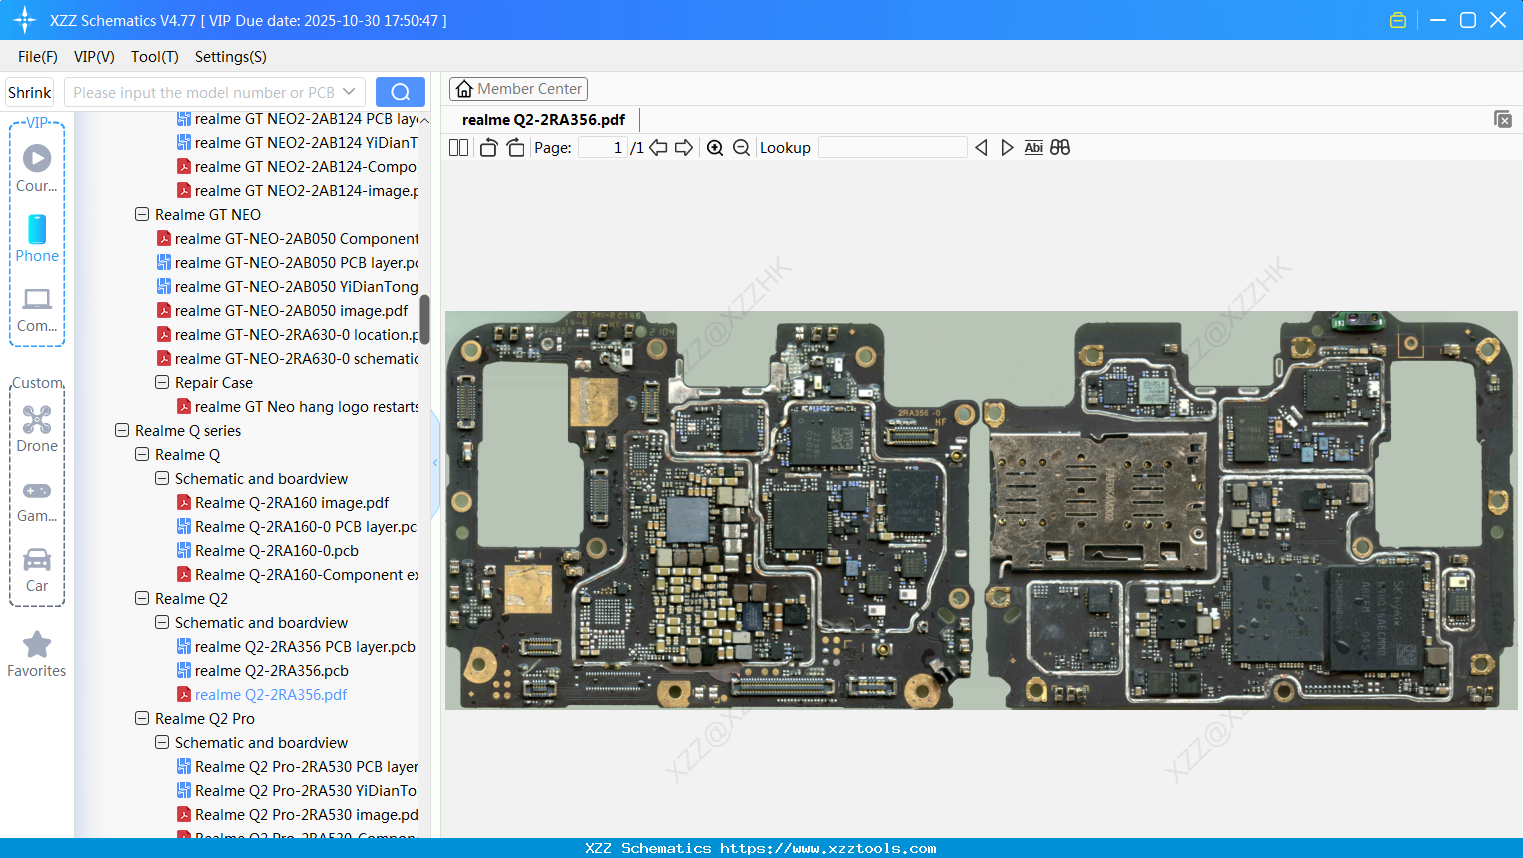
Task: Go to next page arrow
Action: [x=684, y=148]
